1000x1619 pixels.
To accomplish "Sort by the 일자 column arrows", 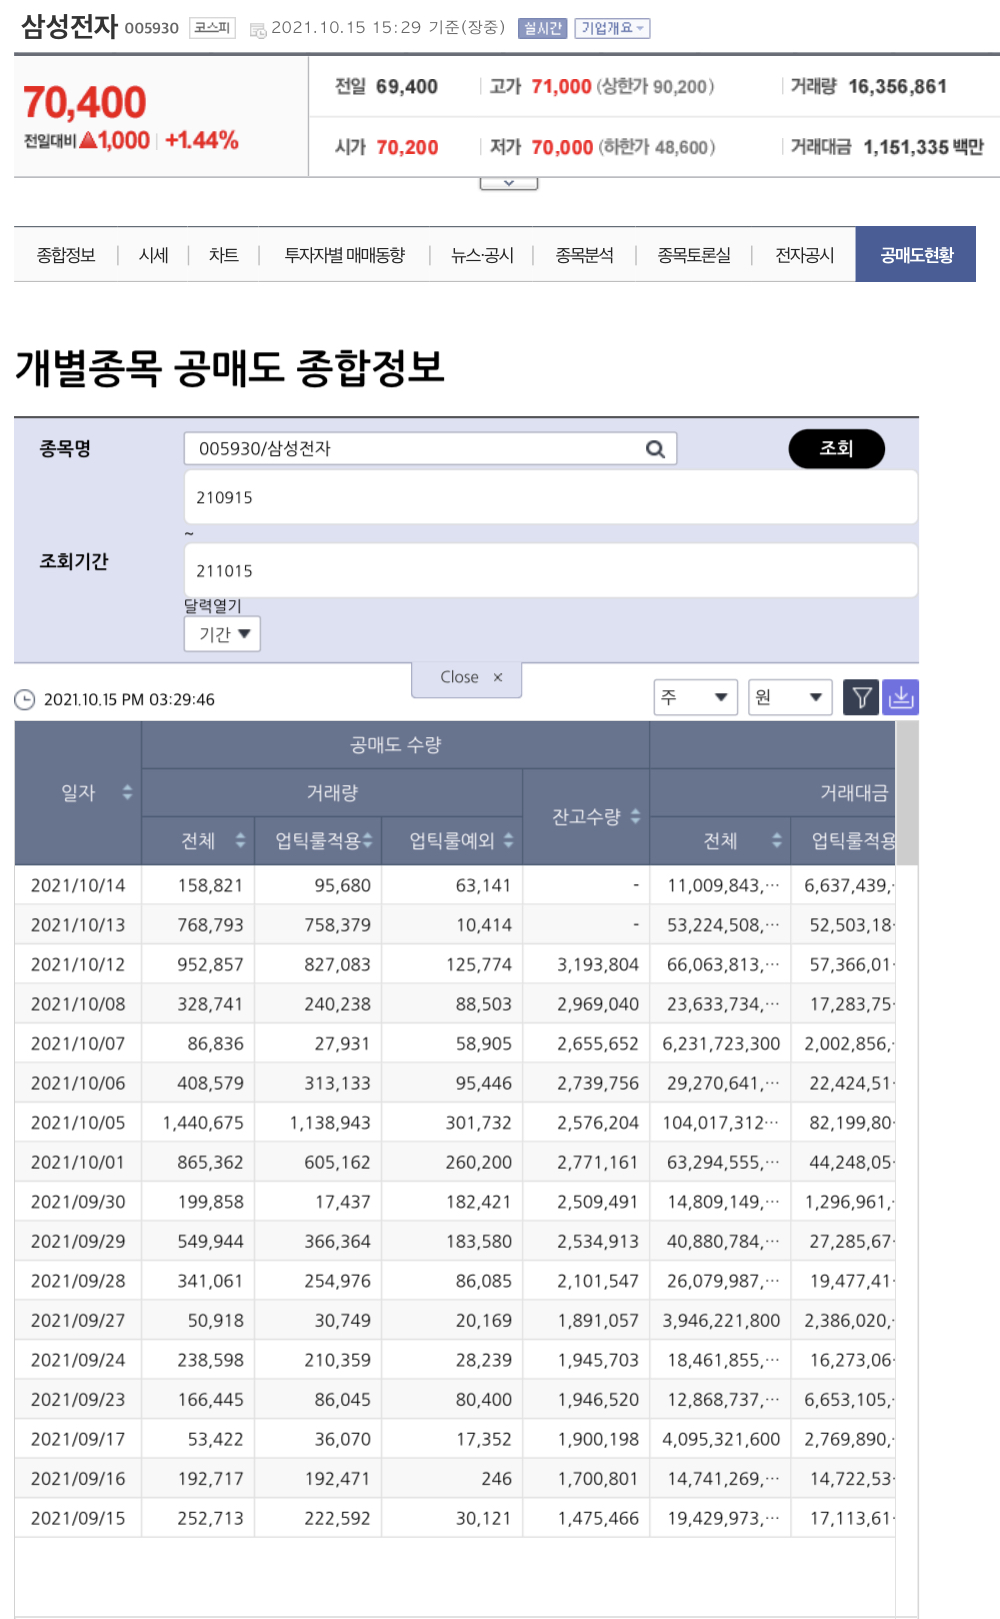I will (x=127, y=792).
